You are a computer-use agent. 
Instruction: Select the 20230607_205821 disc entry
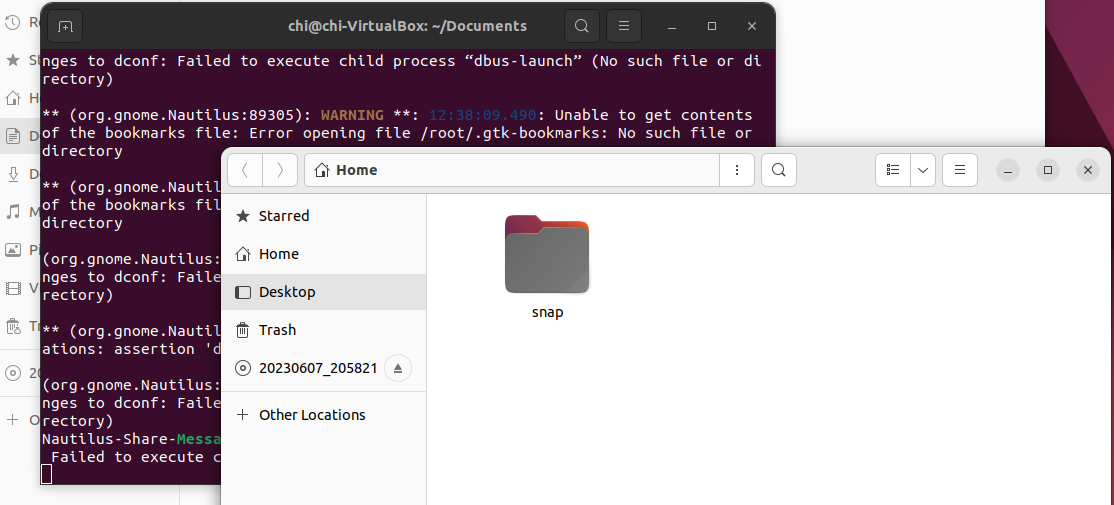[317, 368]
